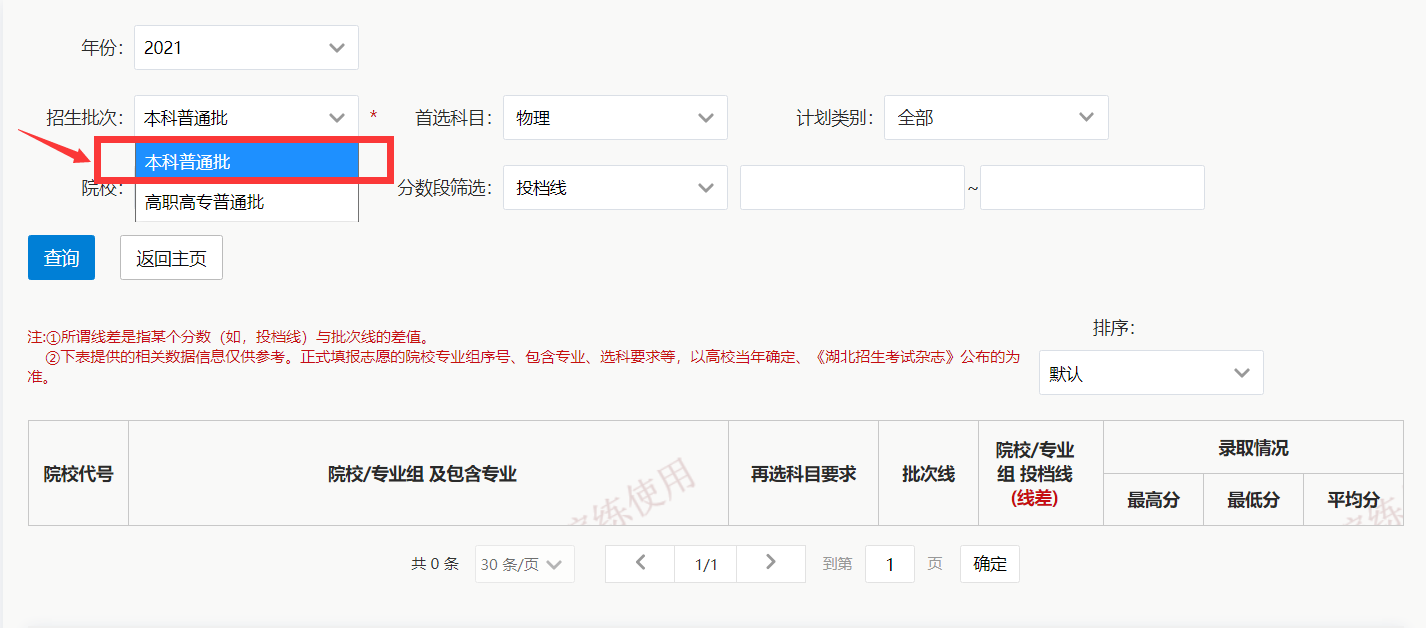Select 本科普通批 from the open batch list
This screenshot has width=1426, height=628.
(246, 161)
